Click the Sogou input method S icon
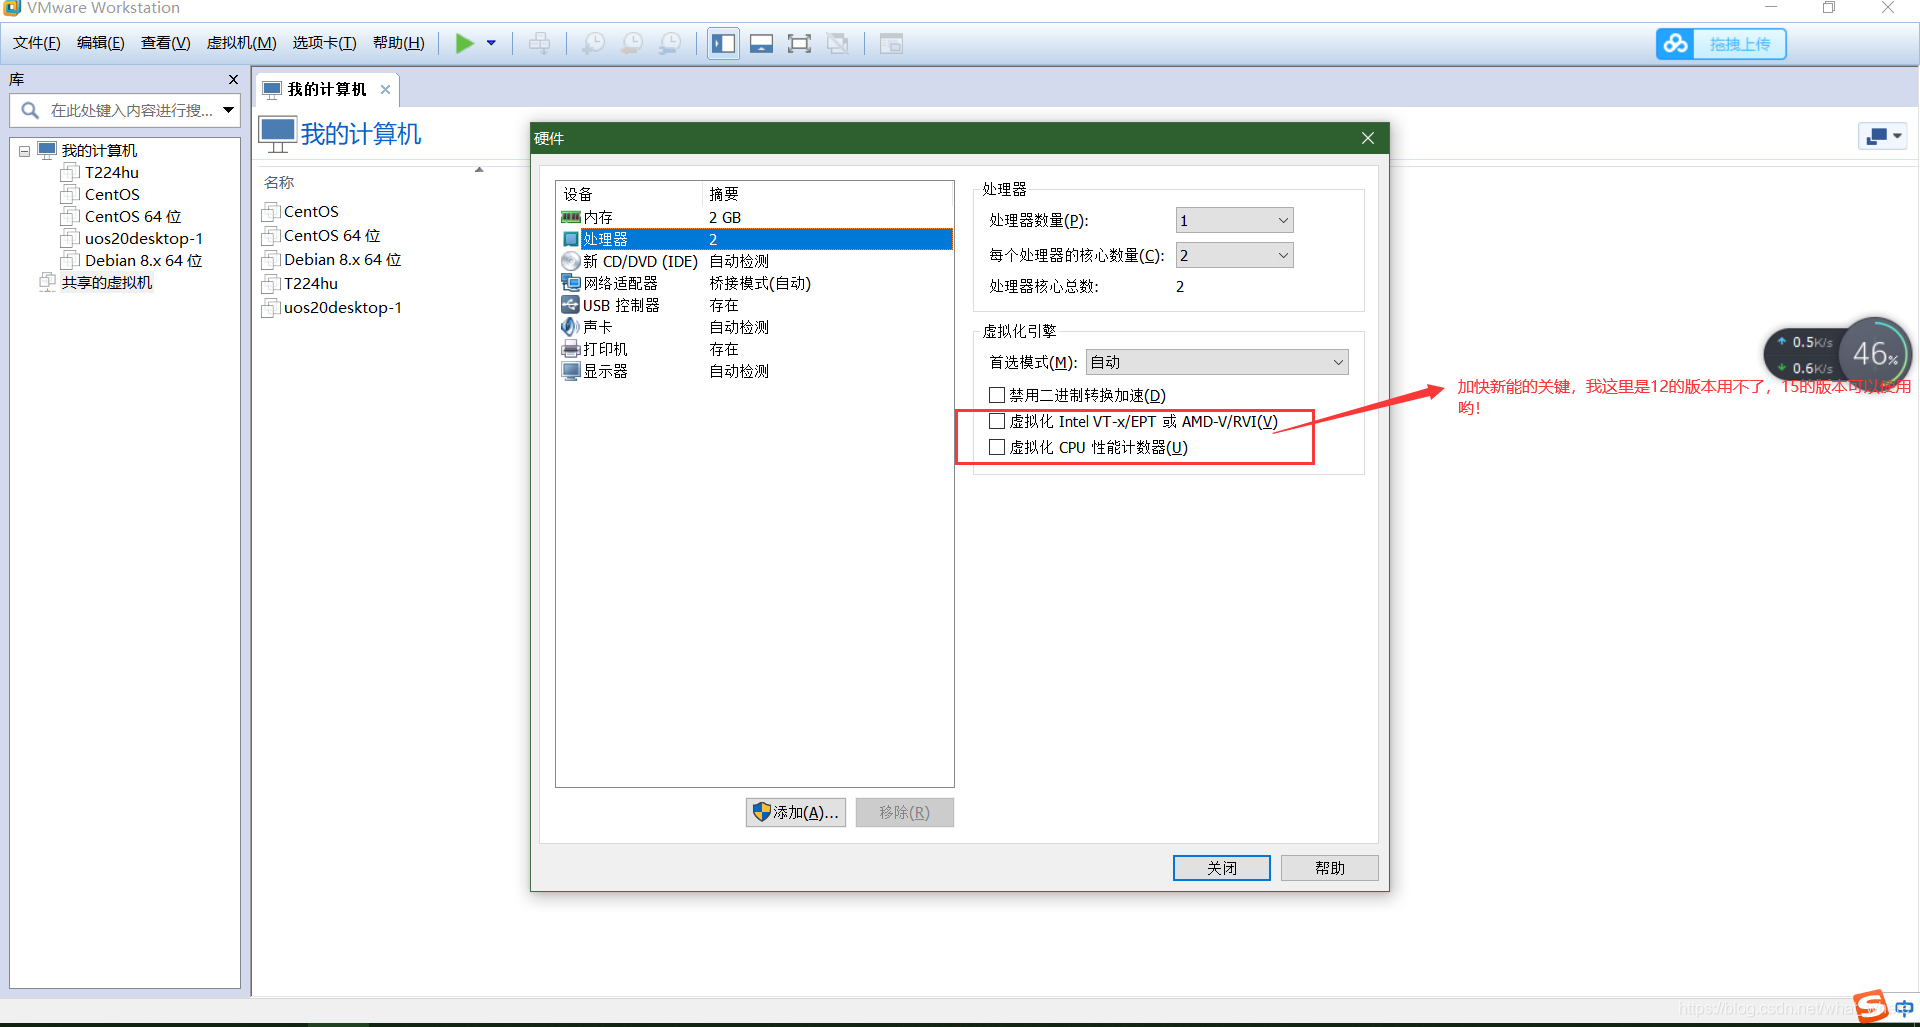The height and width of the screenshot is (1027, 1920). point(1871,1006)
